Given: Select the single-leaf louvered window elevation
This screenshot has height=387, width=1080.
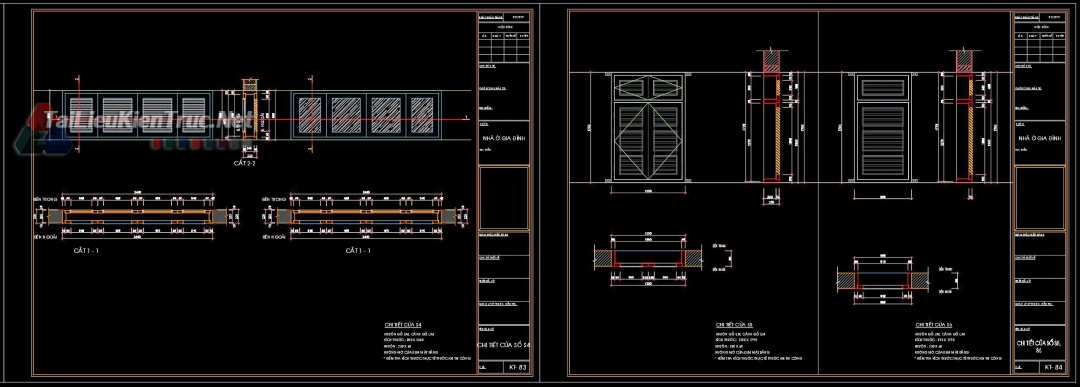Looking at the screenshot, I should (x=883, y=127).
